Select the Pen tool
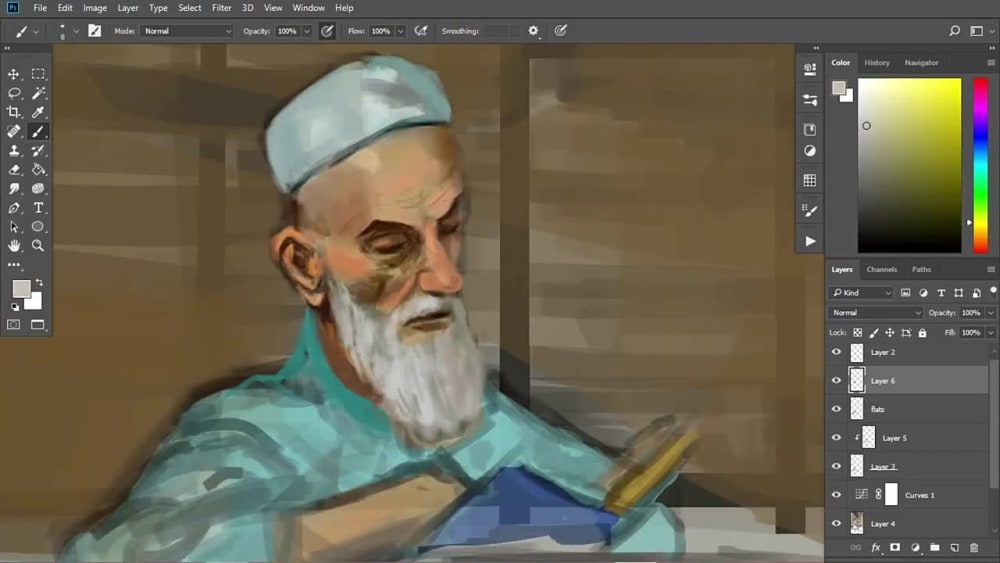Screen dimensions: 1000x563 click(x=13, y=208)
